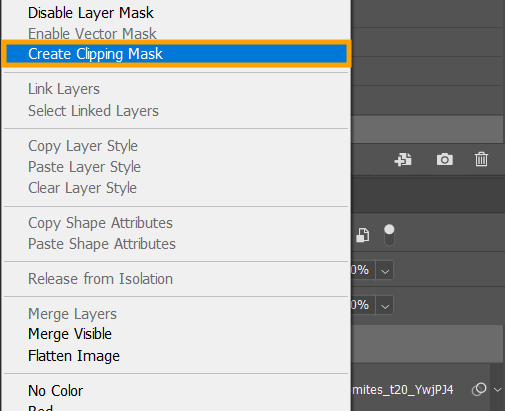Open the opacity percentage dropdown
Image resolution: width=505 pixels, height=411 pixels.
[x=385, y=270]
